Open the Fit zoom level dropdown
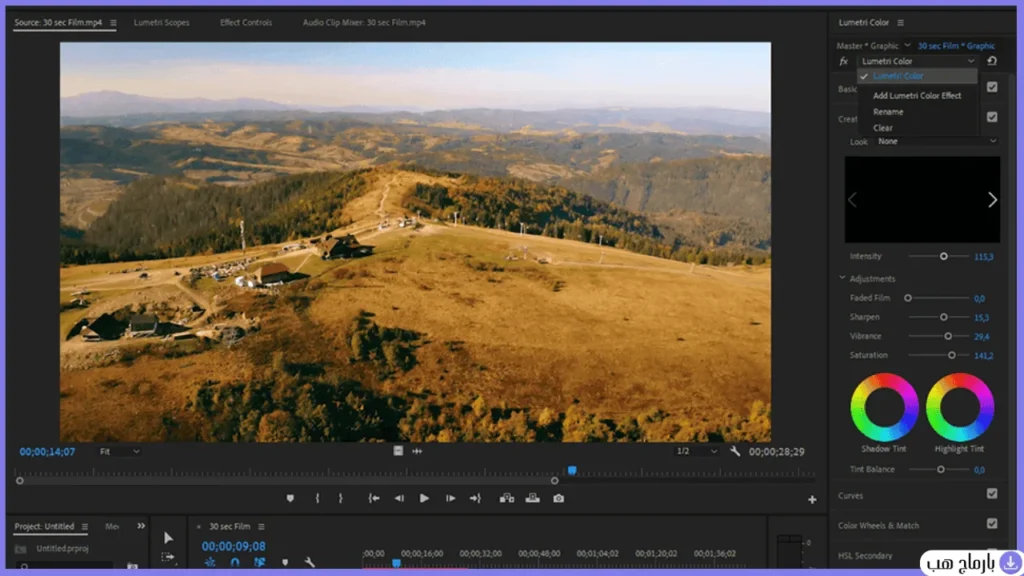The height and width of the screenshot is (576, 1024). pos(120,451)
